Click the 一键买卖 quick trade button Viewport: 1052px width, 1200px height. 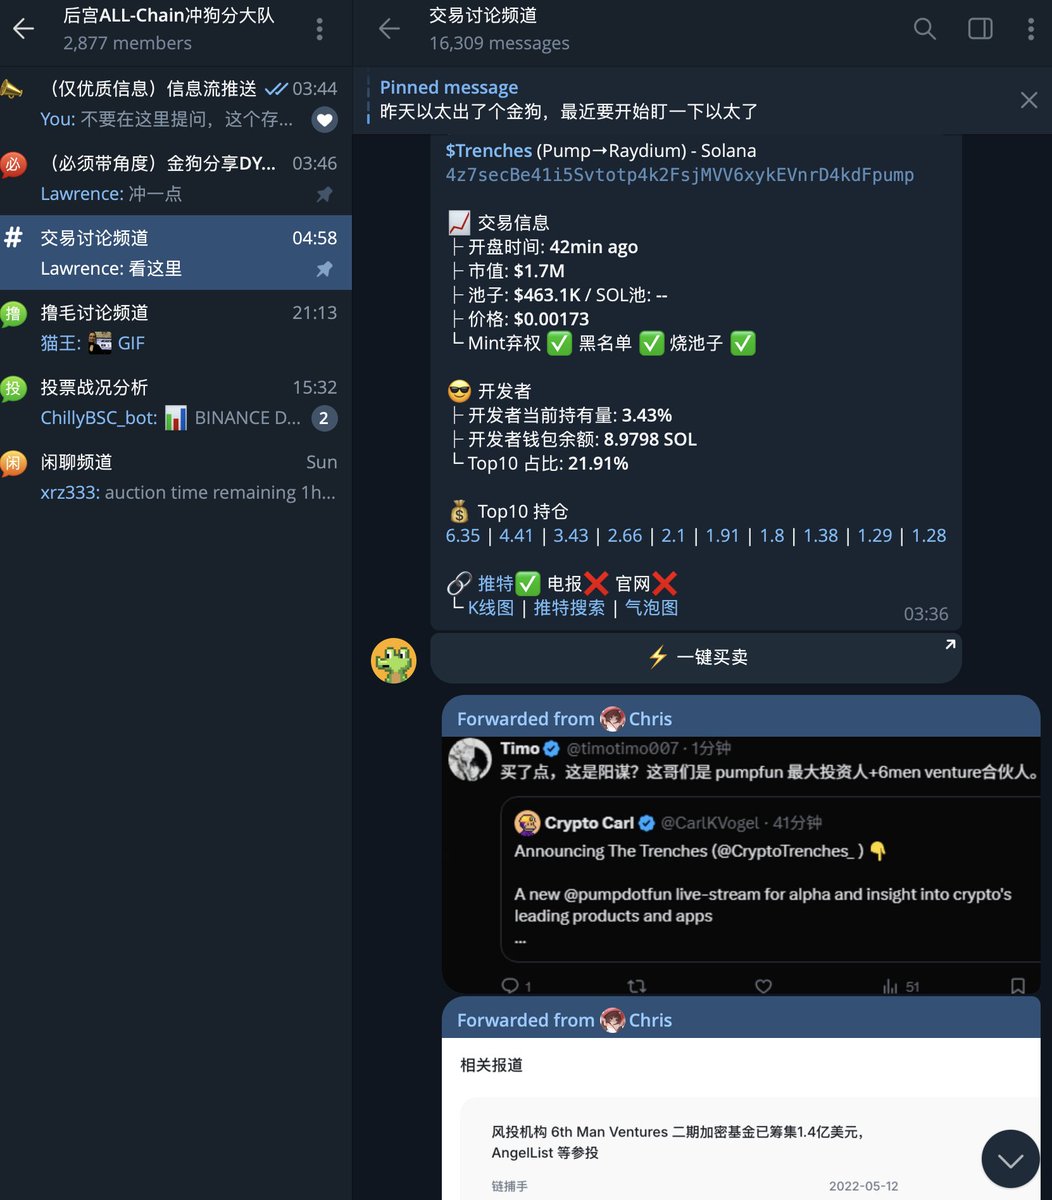click(696, 657)
